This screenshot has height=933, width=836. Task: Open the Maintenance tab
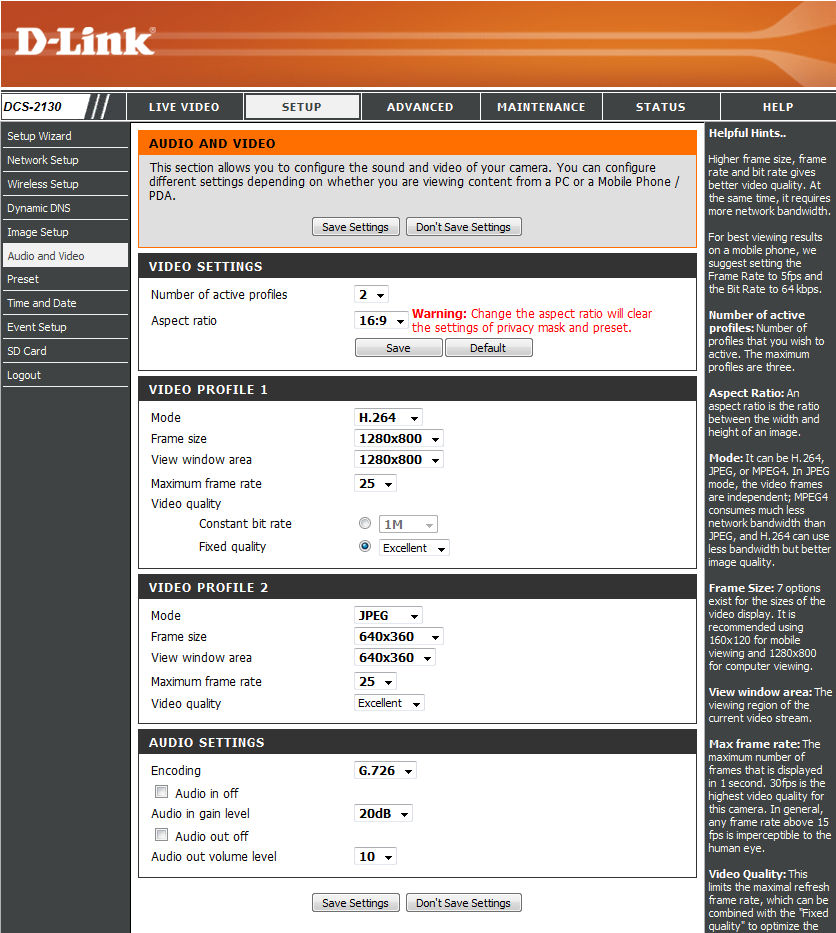[541, 107]
